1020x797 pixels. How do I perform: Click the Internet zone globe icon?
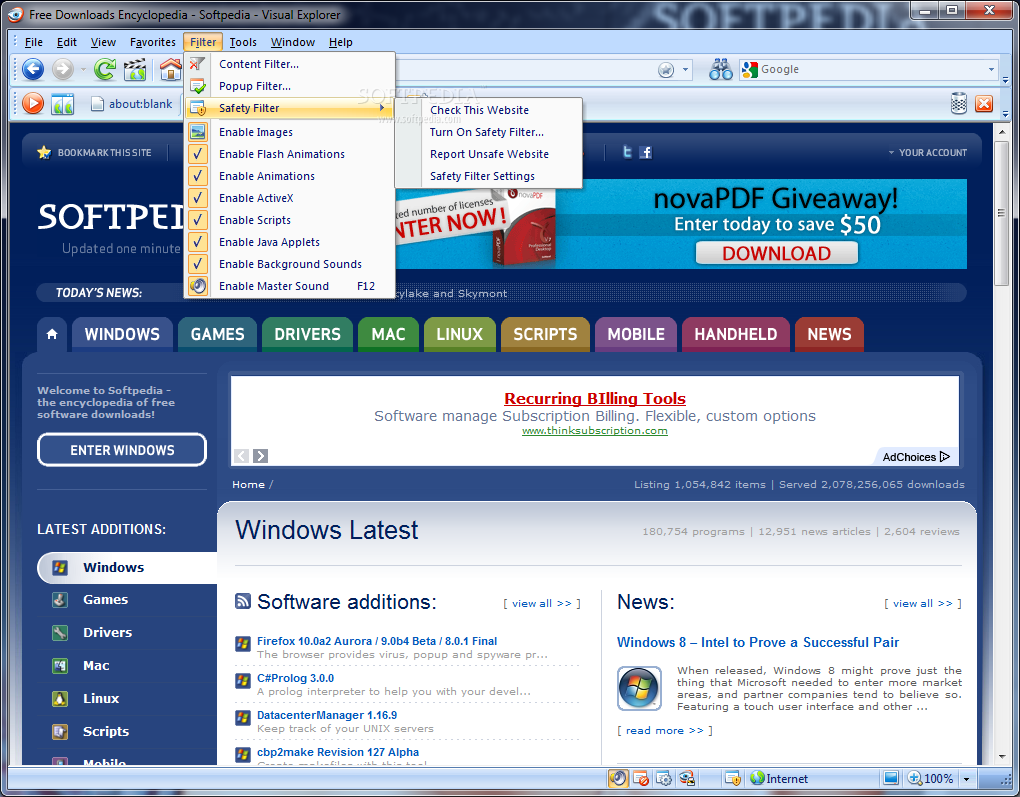point(757,778)
